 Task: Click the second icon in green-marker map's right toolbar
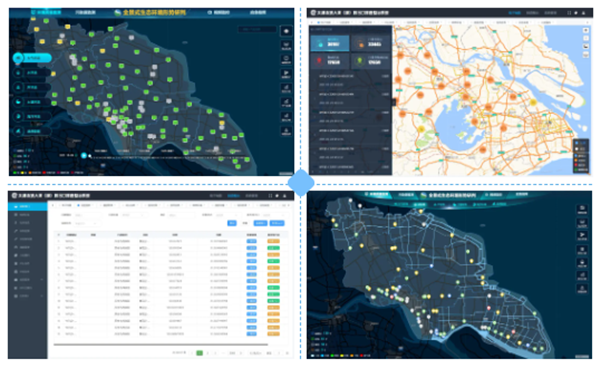click(x=286, y=45)
